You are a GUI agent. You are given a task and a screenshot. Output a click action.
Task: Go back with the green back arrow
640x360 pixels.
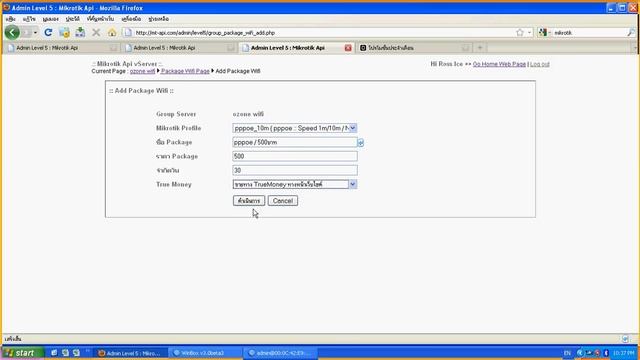pos(12,32)
